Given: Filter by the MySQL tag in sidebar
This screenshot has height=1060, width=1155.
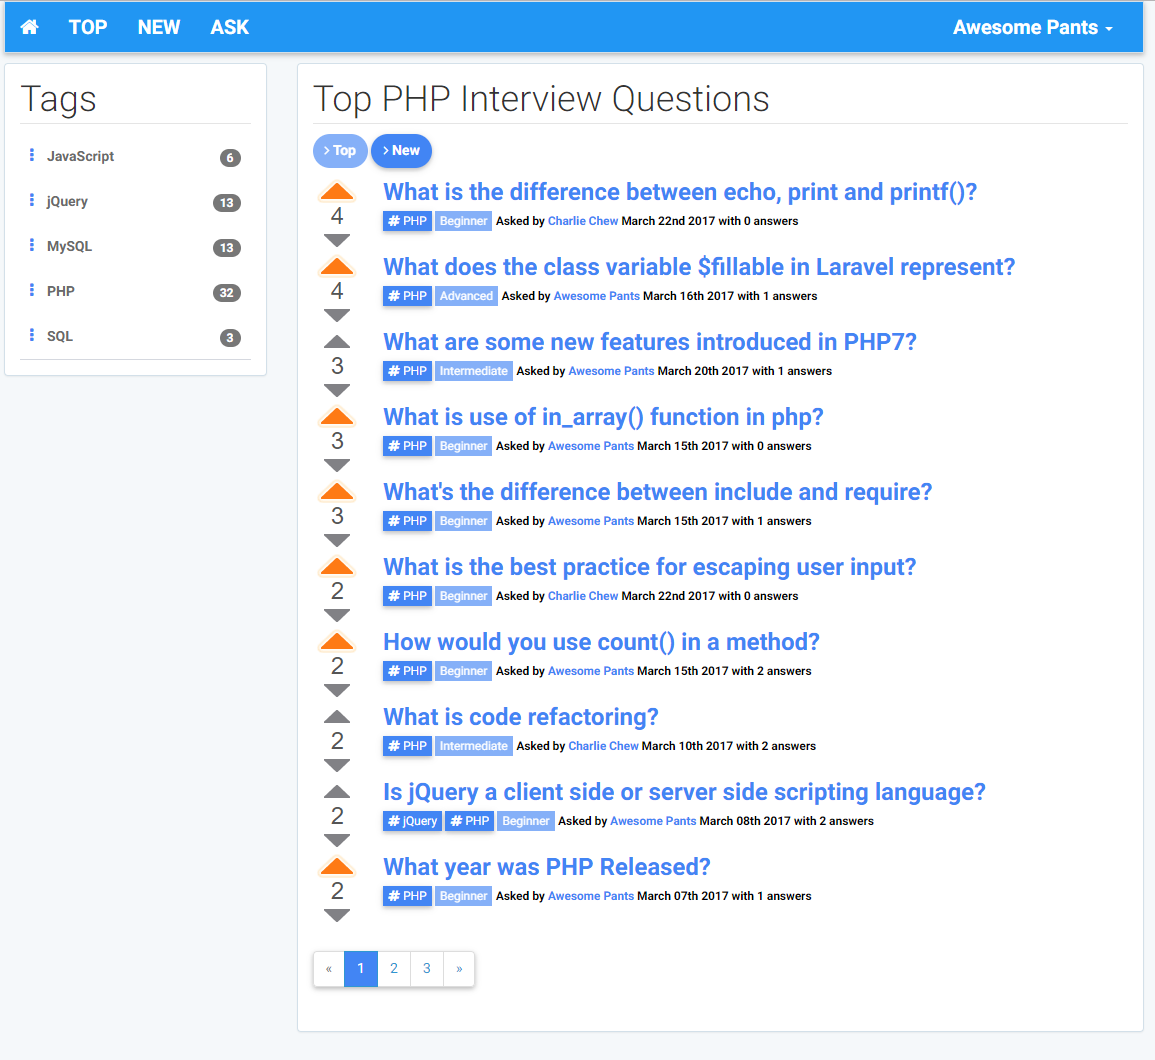Looking at the screenshot, I should 69,246.
